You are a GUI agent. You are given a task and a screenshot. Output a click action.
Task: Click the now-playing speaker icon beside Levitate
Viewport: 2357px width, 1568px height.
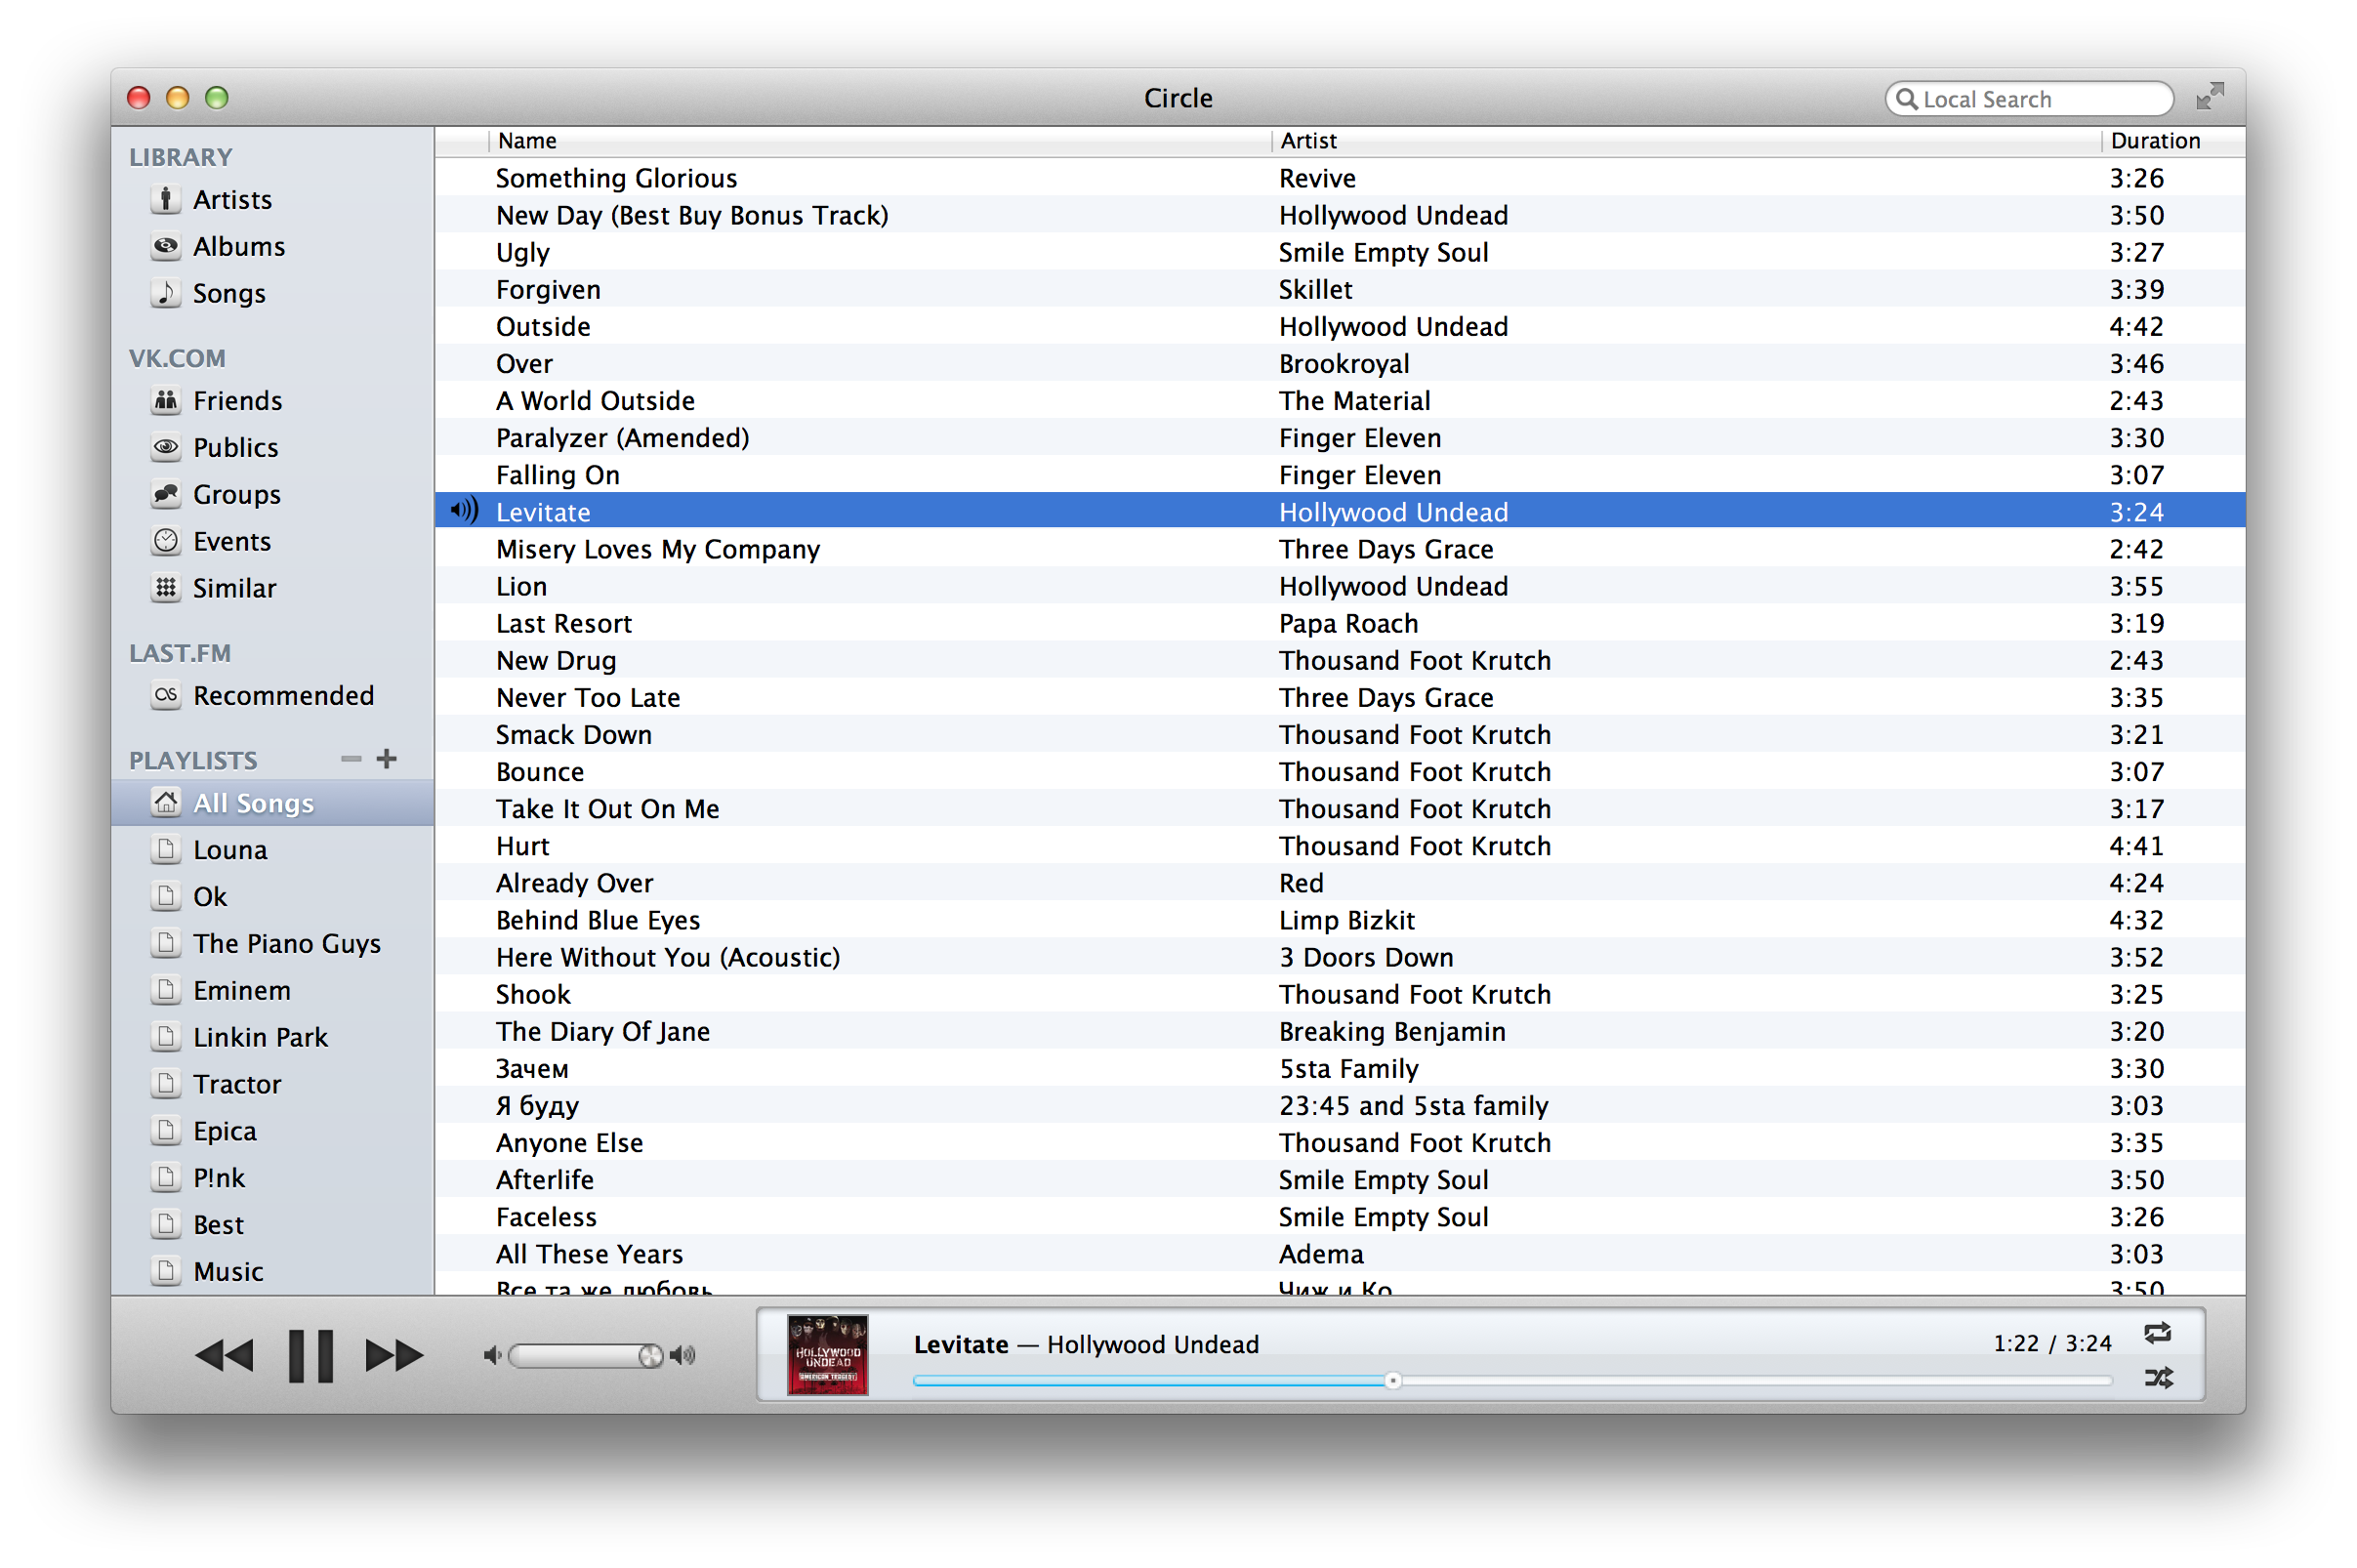point(464,511)
